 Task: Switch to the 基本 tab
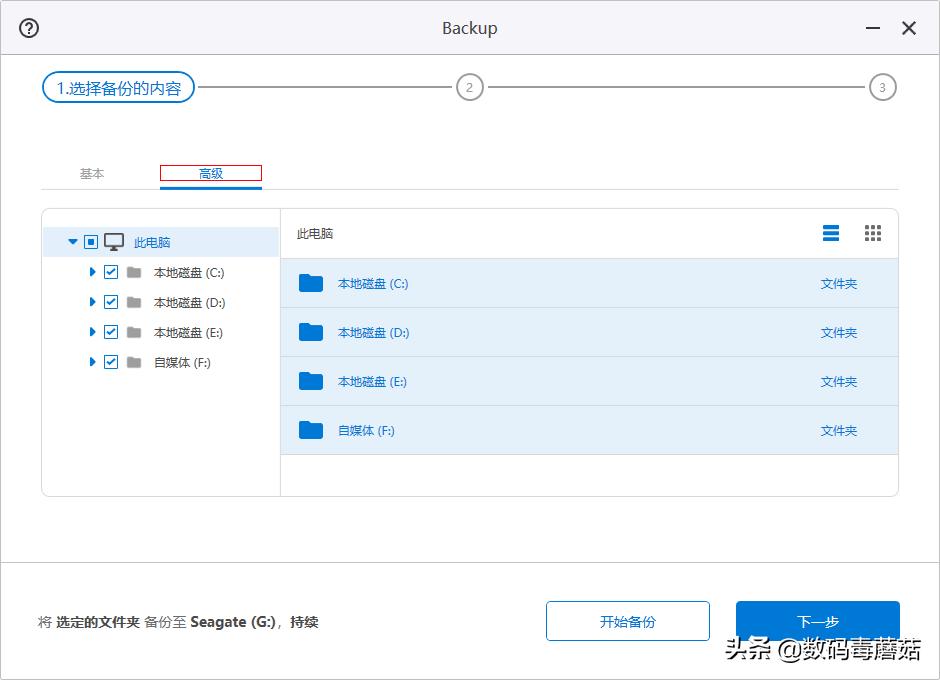[92, 173]
